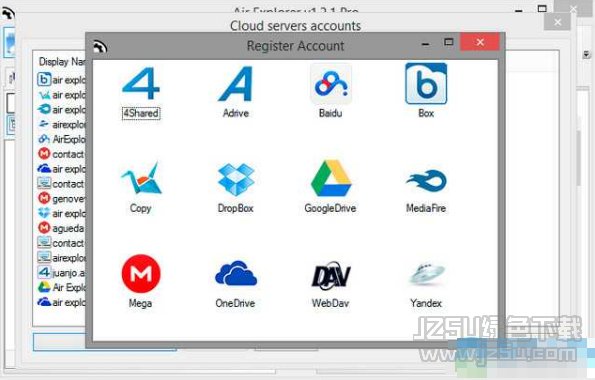Pick the Yandex flying saucer icon

(x=426, y=273)
